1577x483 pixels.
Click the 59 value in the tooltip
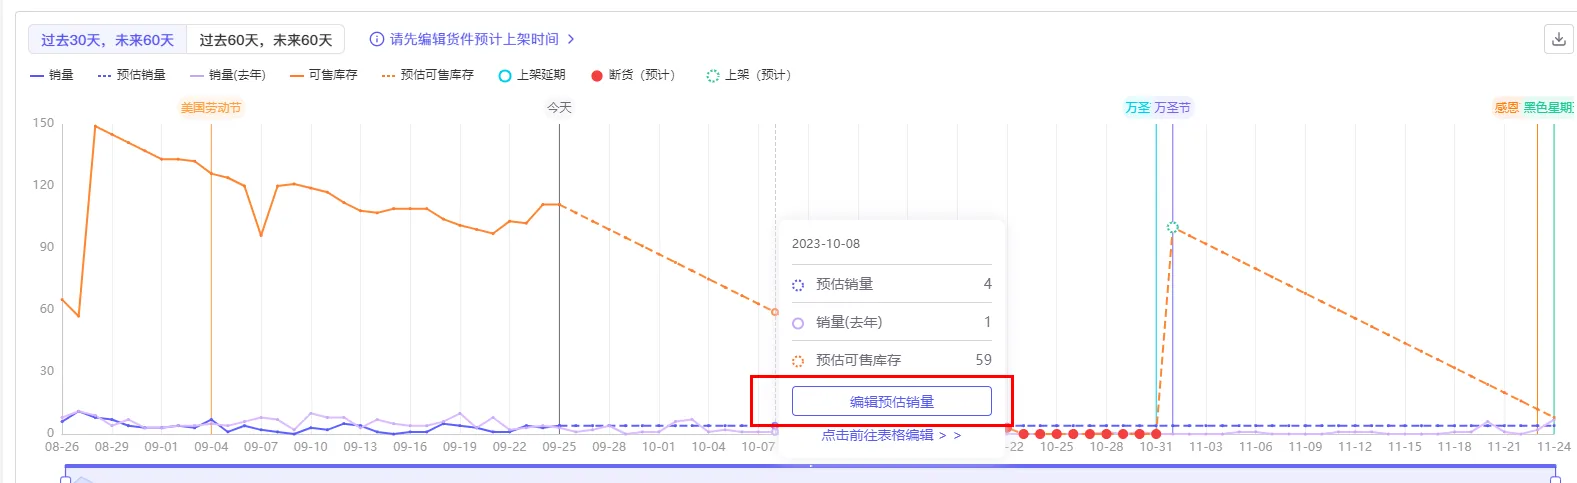pos(984,360)
